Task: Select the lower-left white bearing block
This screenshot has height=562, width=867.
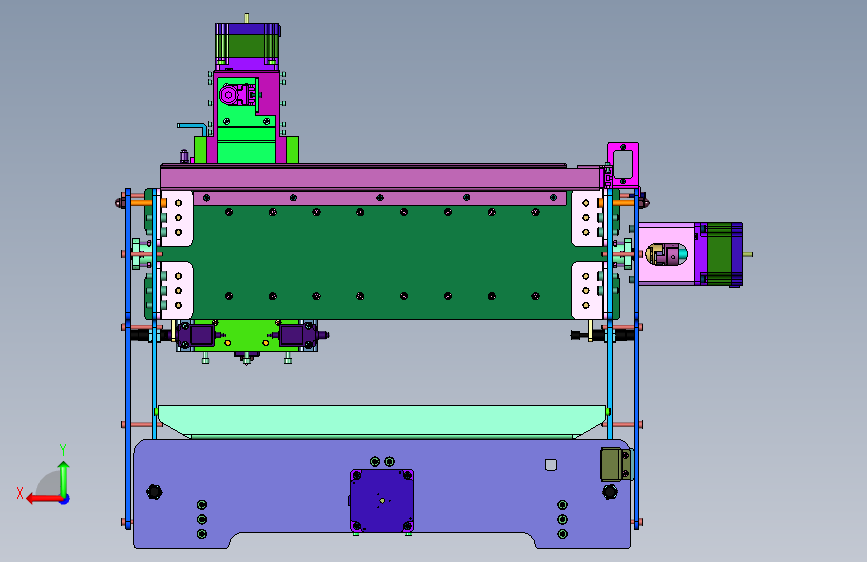Action: [177, 290]
